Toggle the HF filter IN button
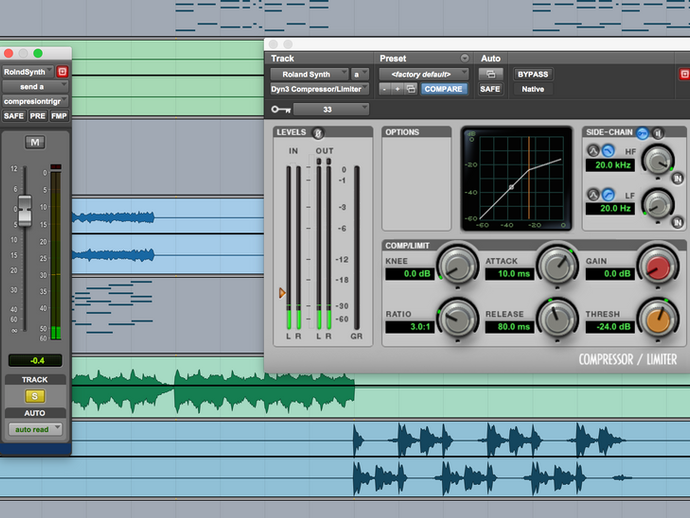 (678, 178)
